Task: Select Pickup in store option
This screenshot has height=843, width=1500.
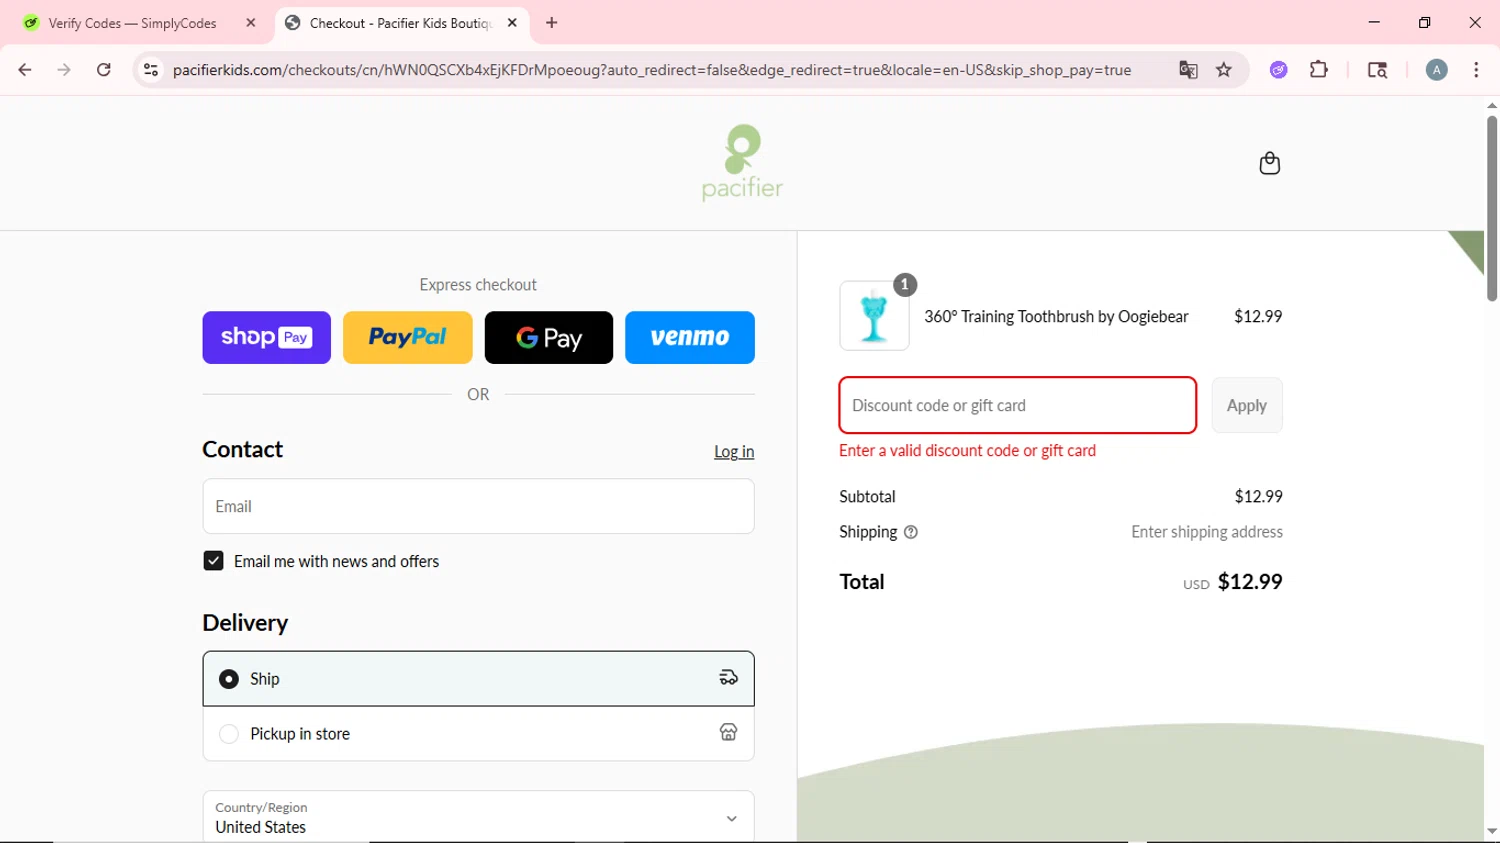Action: coord(478,734)
